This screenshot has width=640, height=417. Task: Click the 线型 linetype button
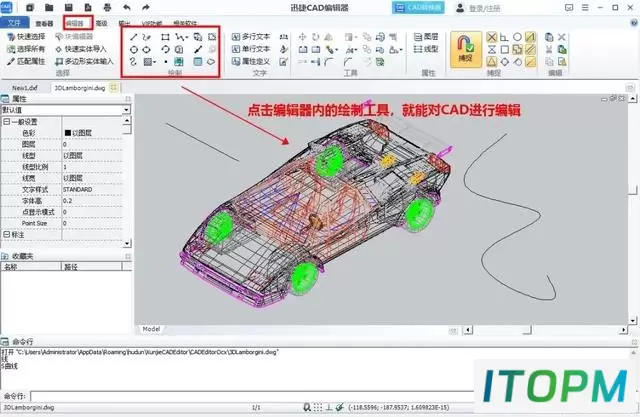coord(426,49)
